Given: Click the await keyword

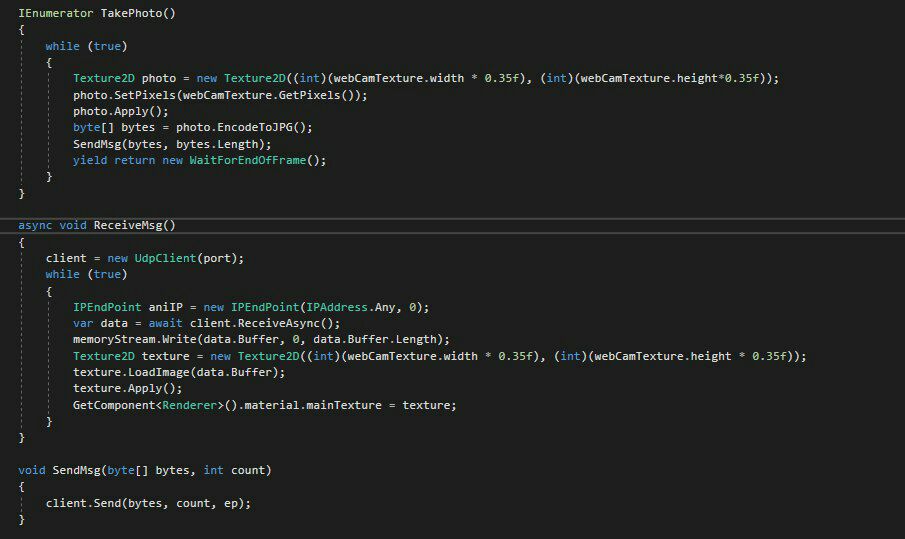Looking at the screenshot, I should 165,323.
